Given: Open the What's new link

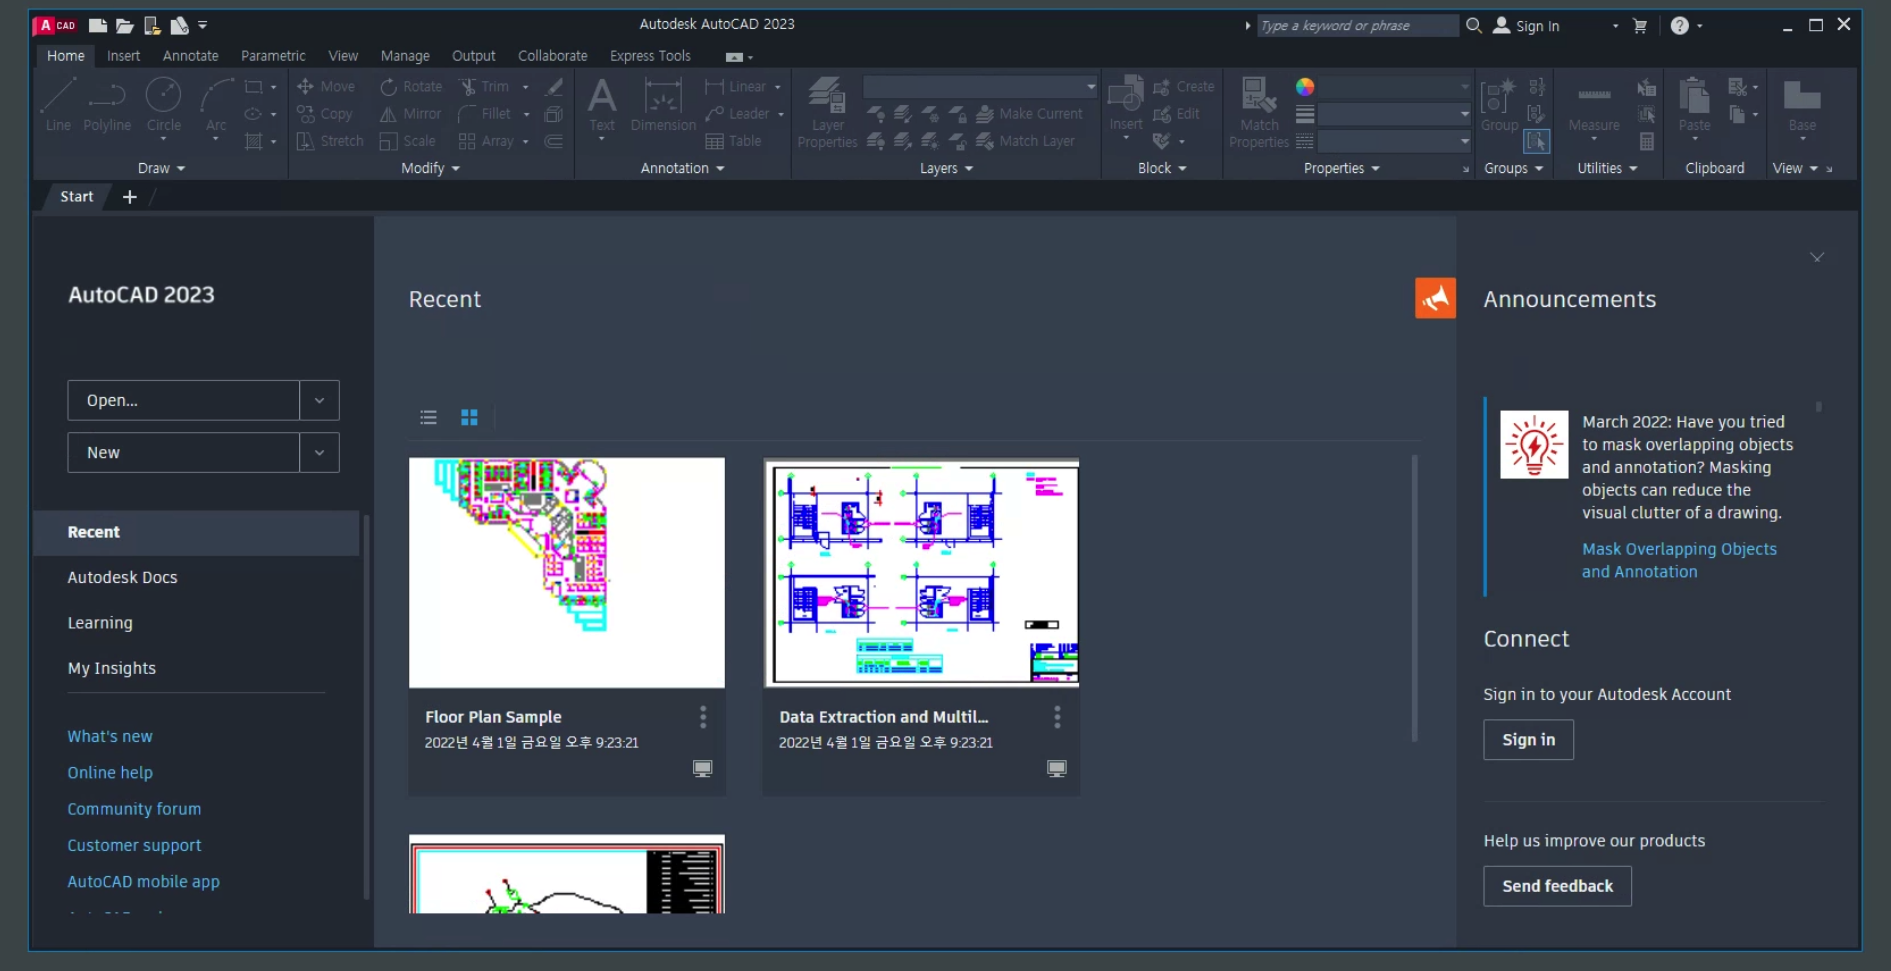Looking at the screenshot, I should tap(110, 736).
